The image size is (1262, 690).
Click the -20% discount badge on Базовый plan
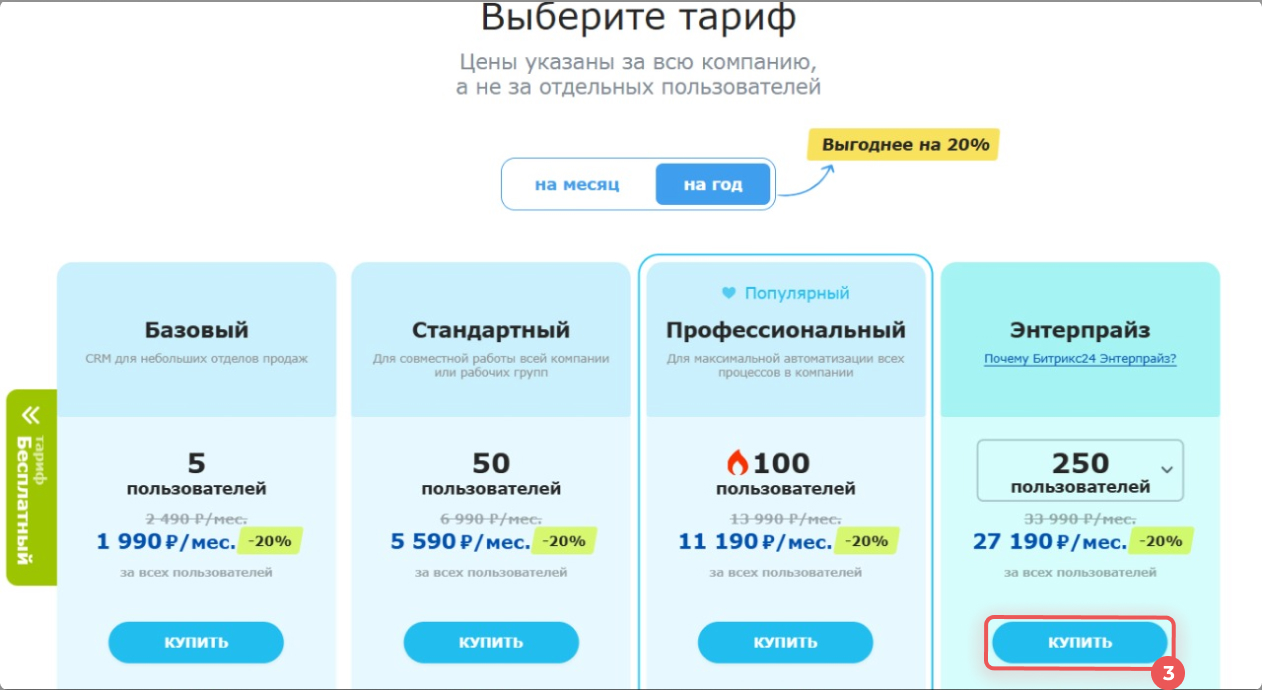click(268, 539)
